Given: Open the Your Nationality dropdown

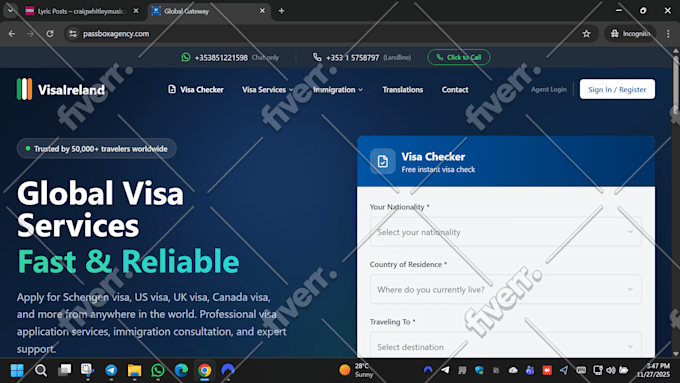Looking at the screenshot, I should 506,232.
